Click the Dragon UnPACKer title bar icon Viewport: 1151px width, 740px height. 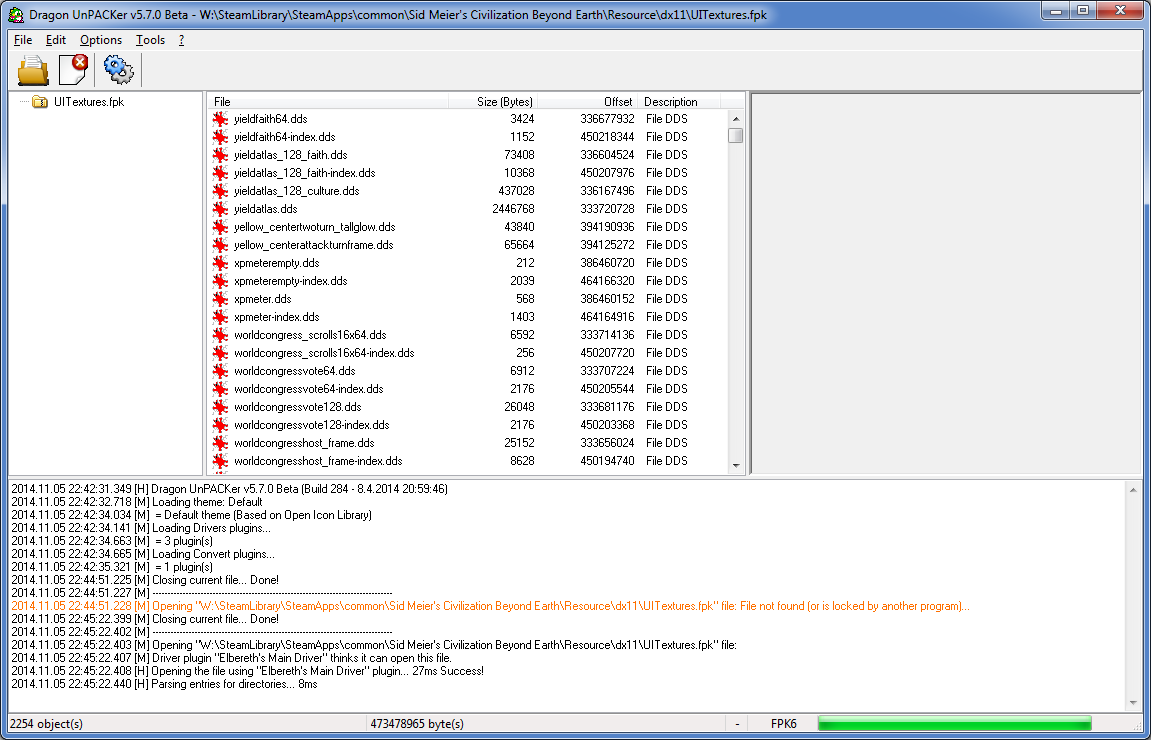coord(14,15)
